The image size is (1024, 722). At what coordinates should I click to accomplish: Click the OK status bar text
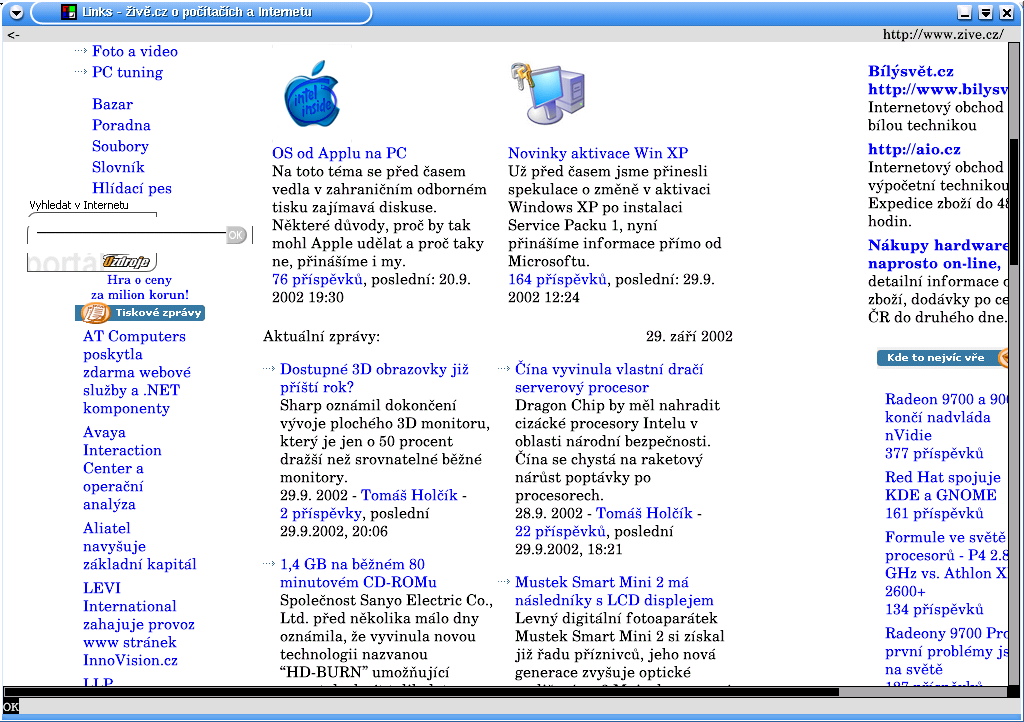[10, 706]
